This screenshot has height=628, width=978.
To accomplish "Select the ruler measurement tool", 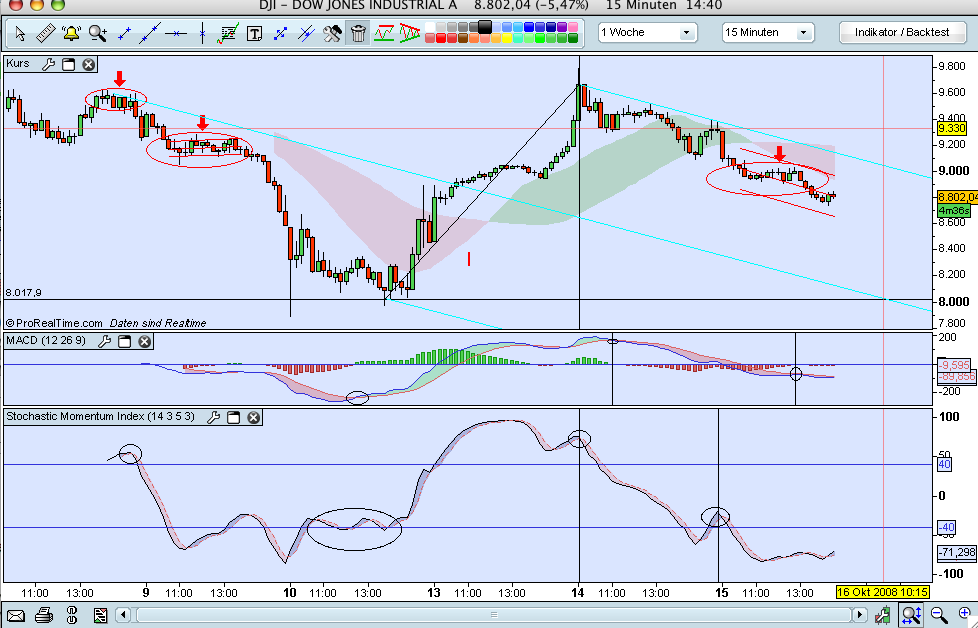I will tap(46, 33).
